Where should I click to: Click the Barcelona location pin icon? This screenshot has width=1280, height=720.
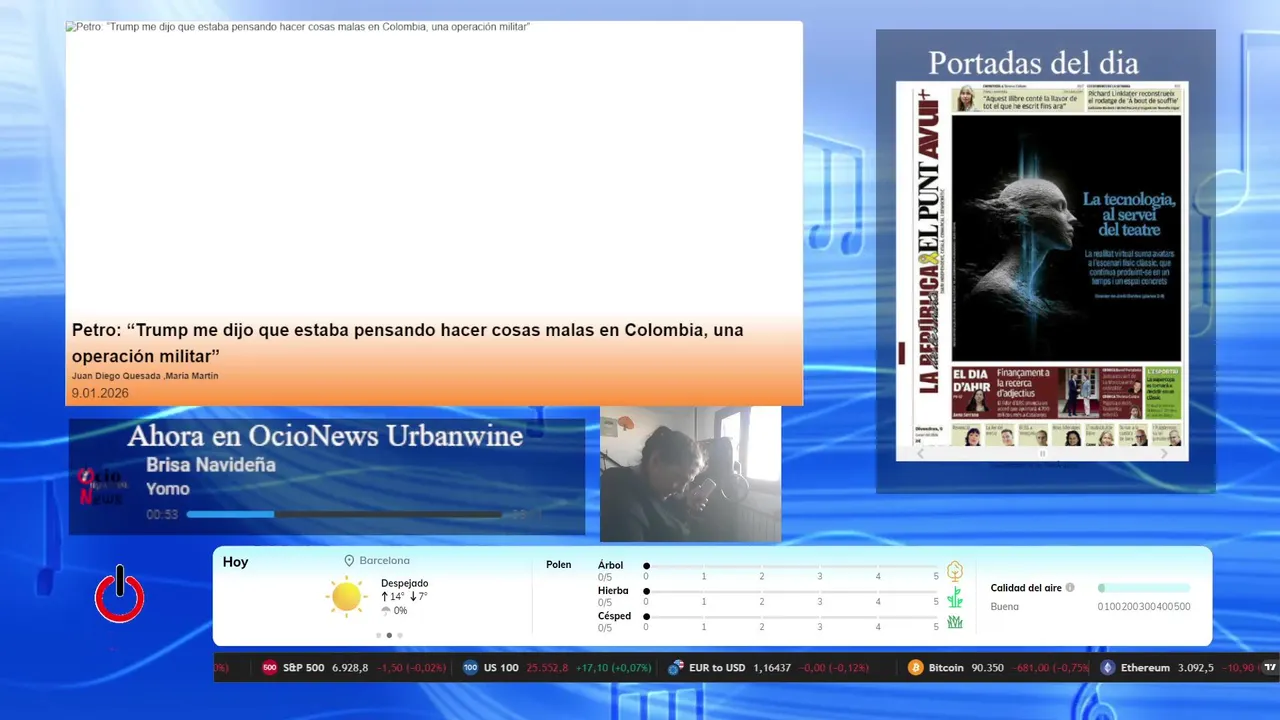pos(349,561)
